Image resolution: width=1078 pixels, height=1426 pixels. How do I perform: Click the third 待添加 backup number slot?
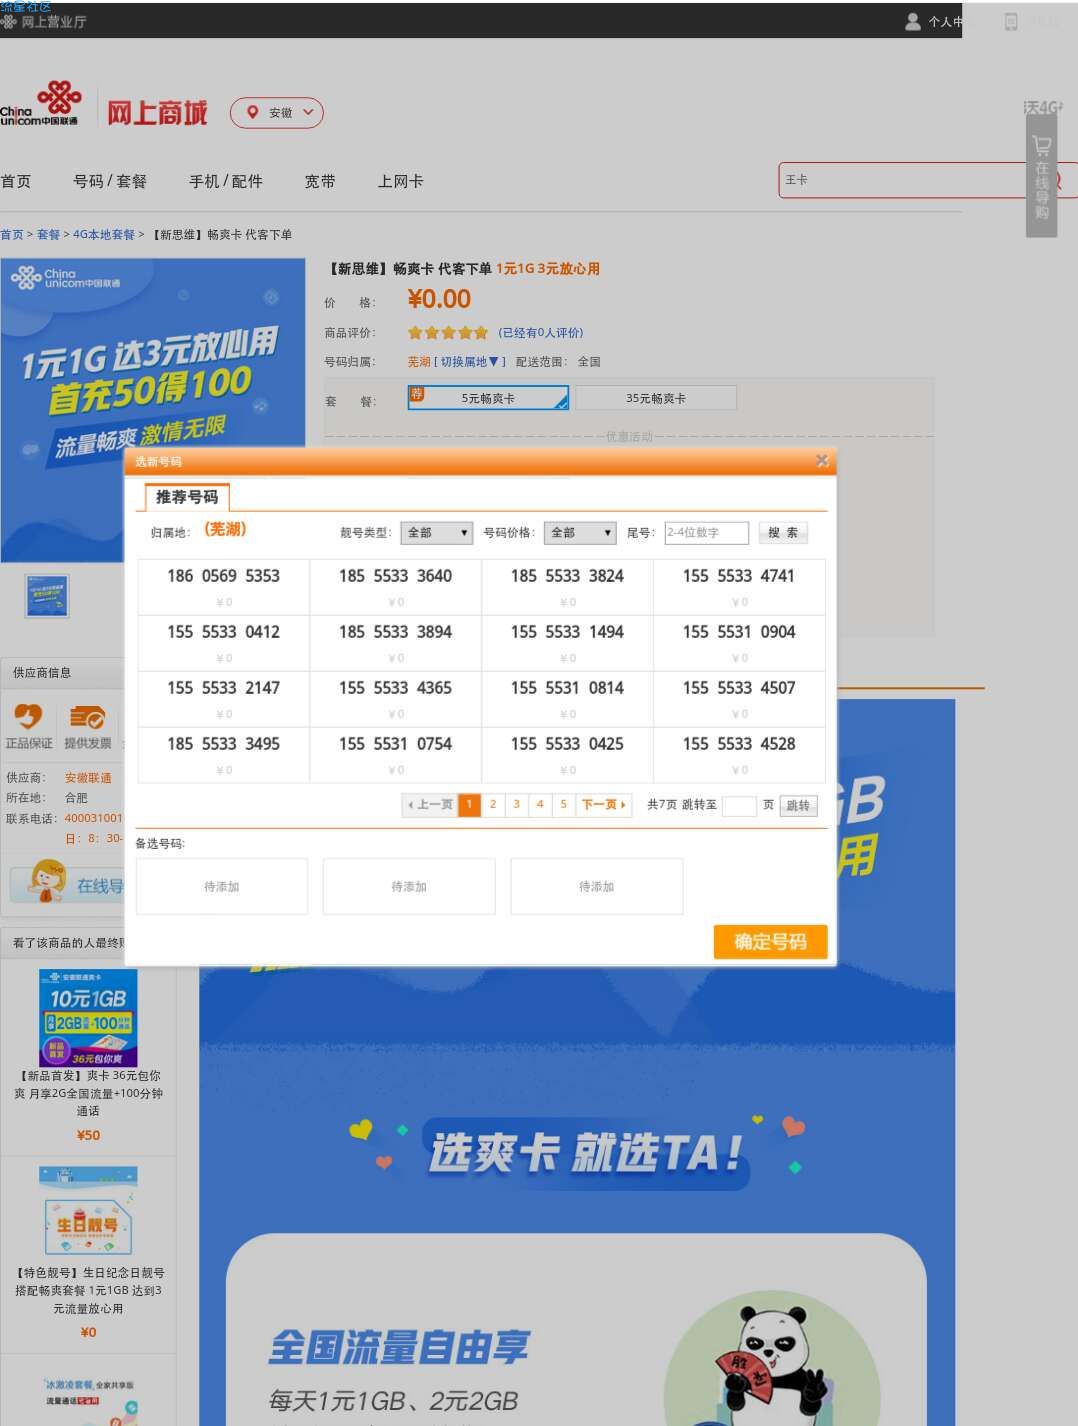[597, 886]
